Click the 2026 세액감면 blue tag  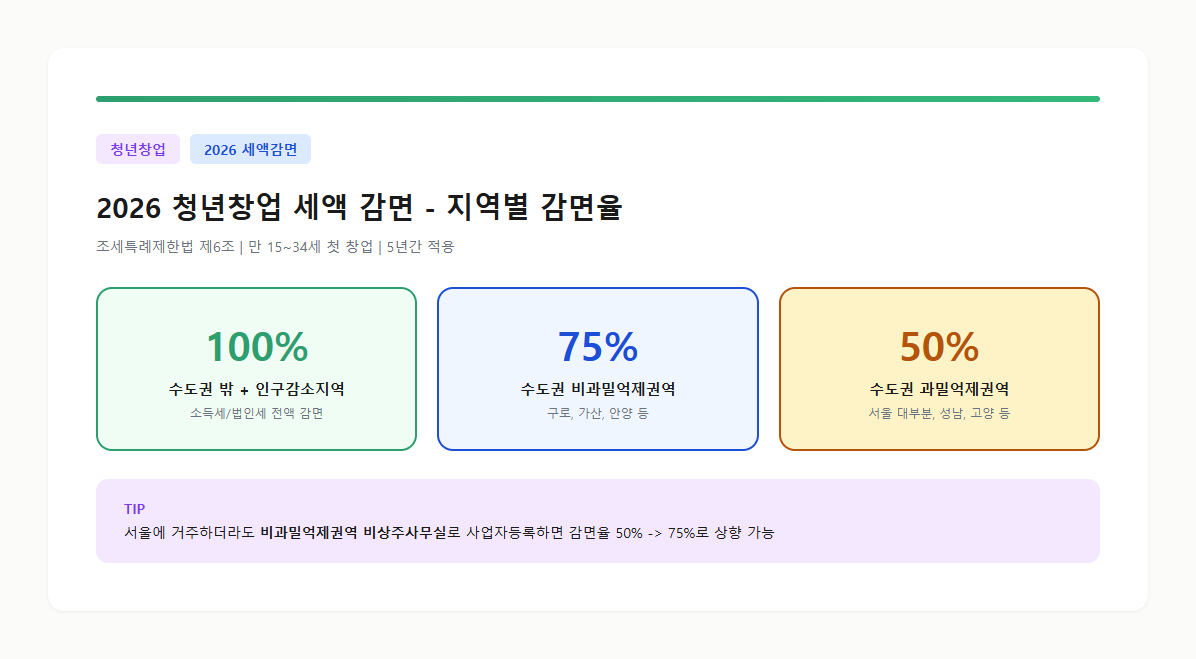(x=250, y=149)
